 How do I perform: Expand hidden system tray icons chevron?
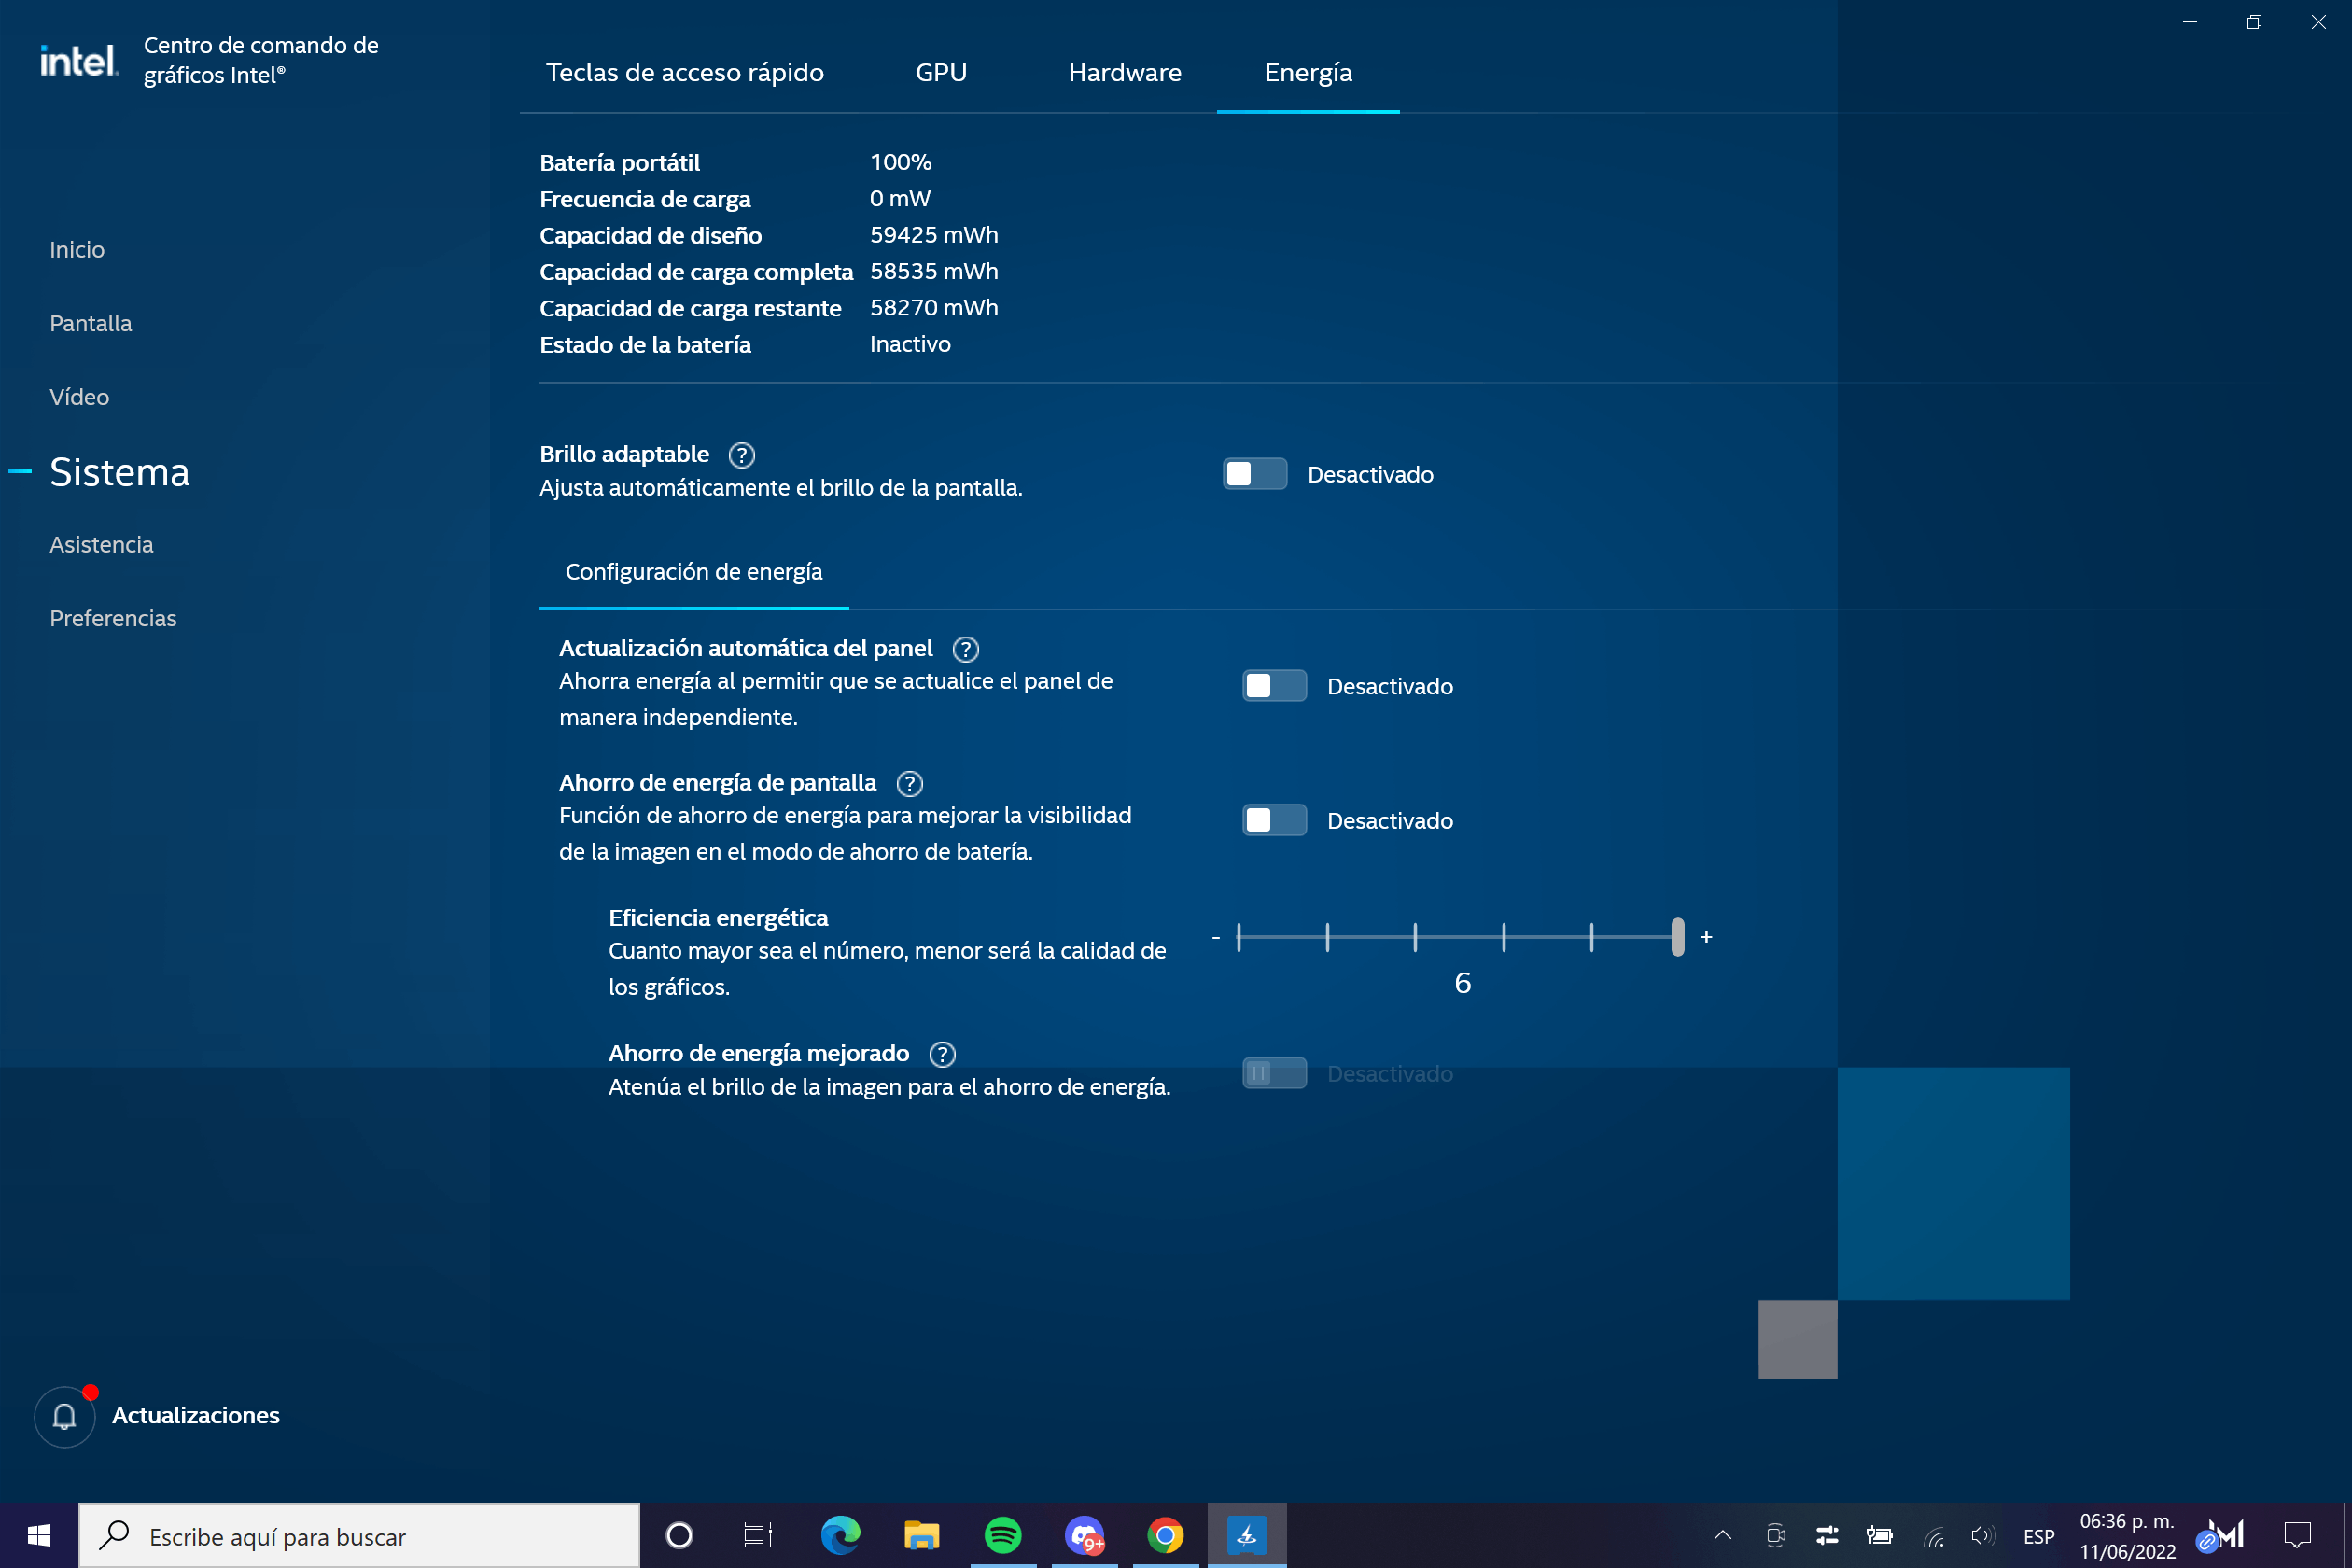pyautogui.click(x=1722, y=1535)
